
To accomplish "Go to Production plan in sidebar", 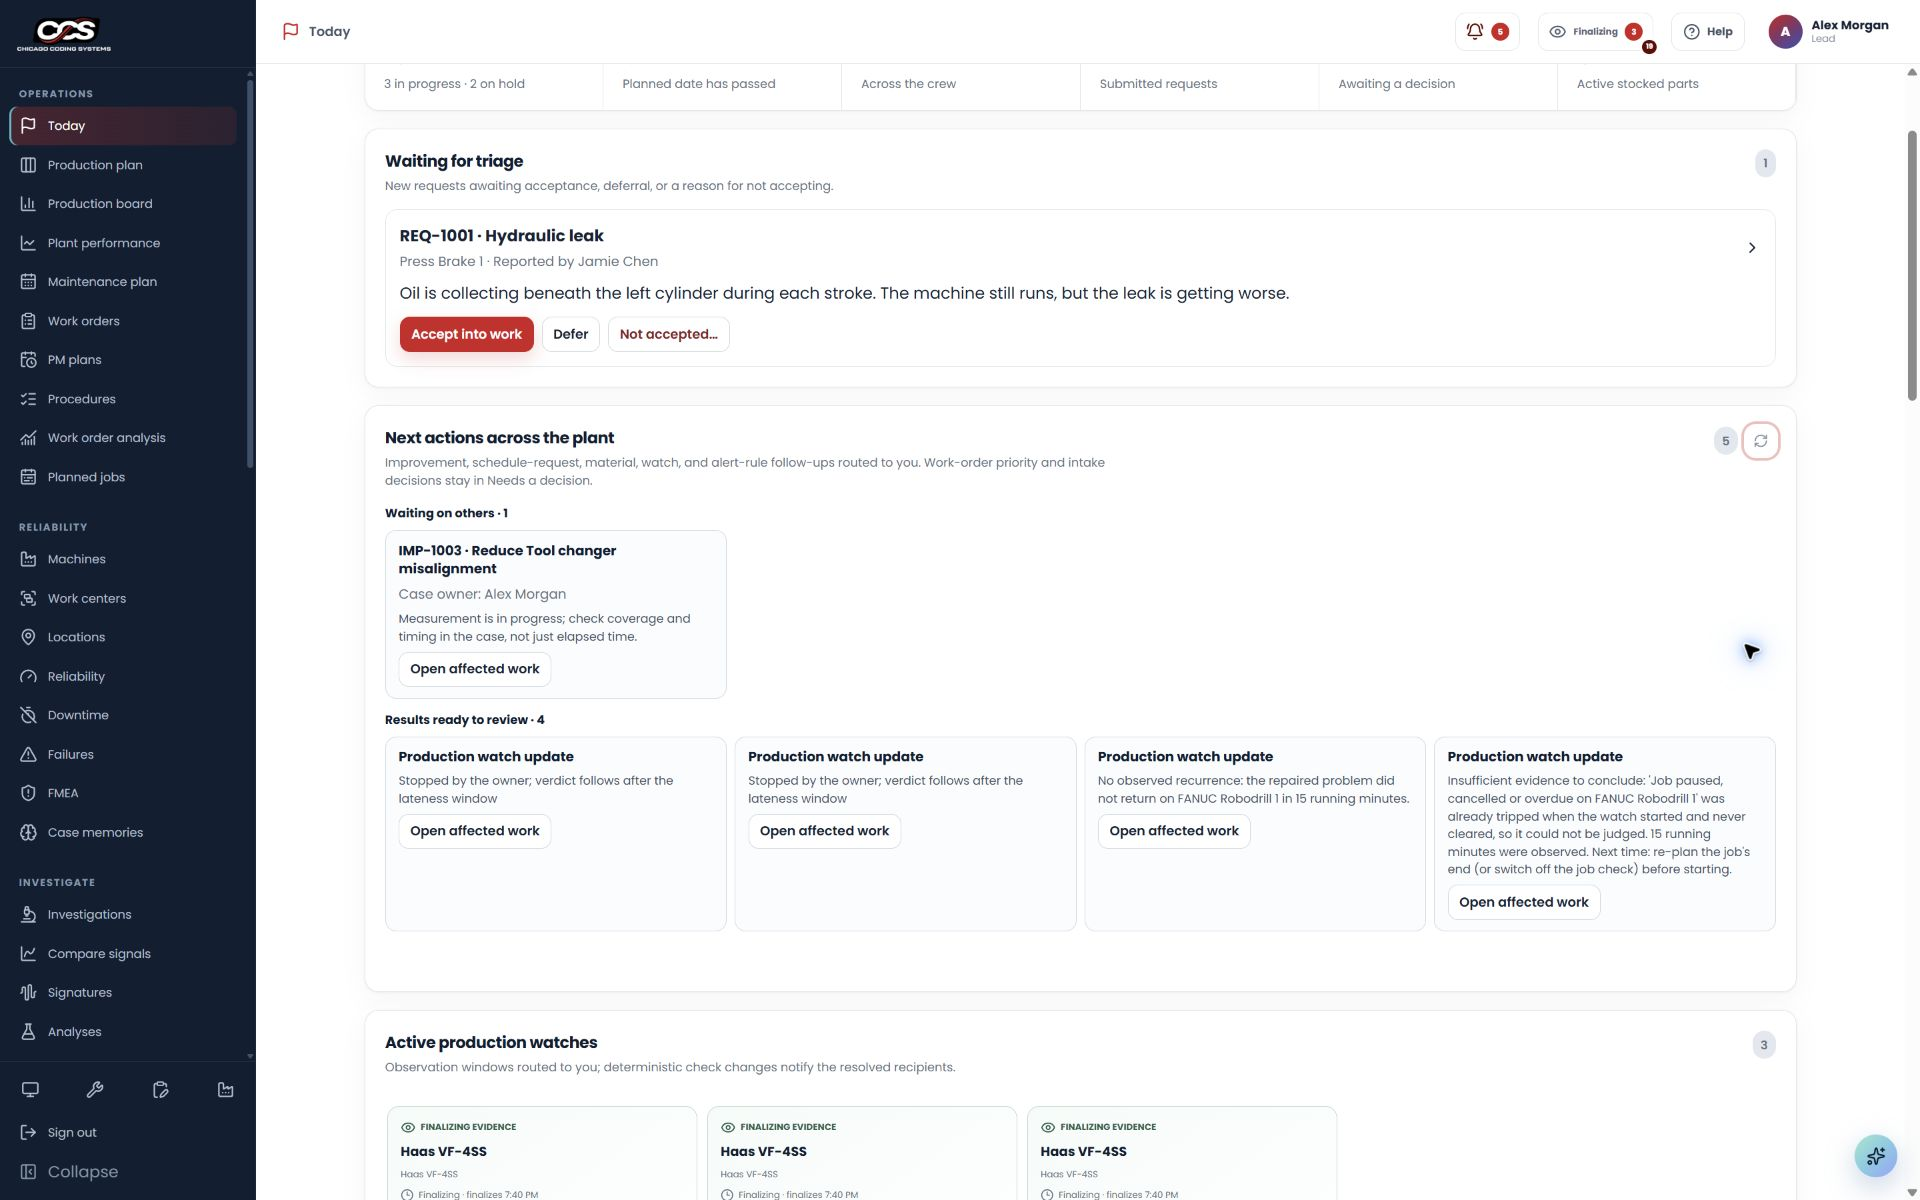I will click(x=124, y=165).
